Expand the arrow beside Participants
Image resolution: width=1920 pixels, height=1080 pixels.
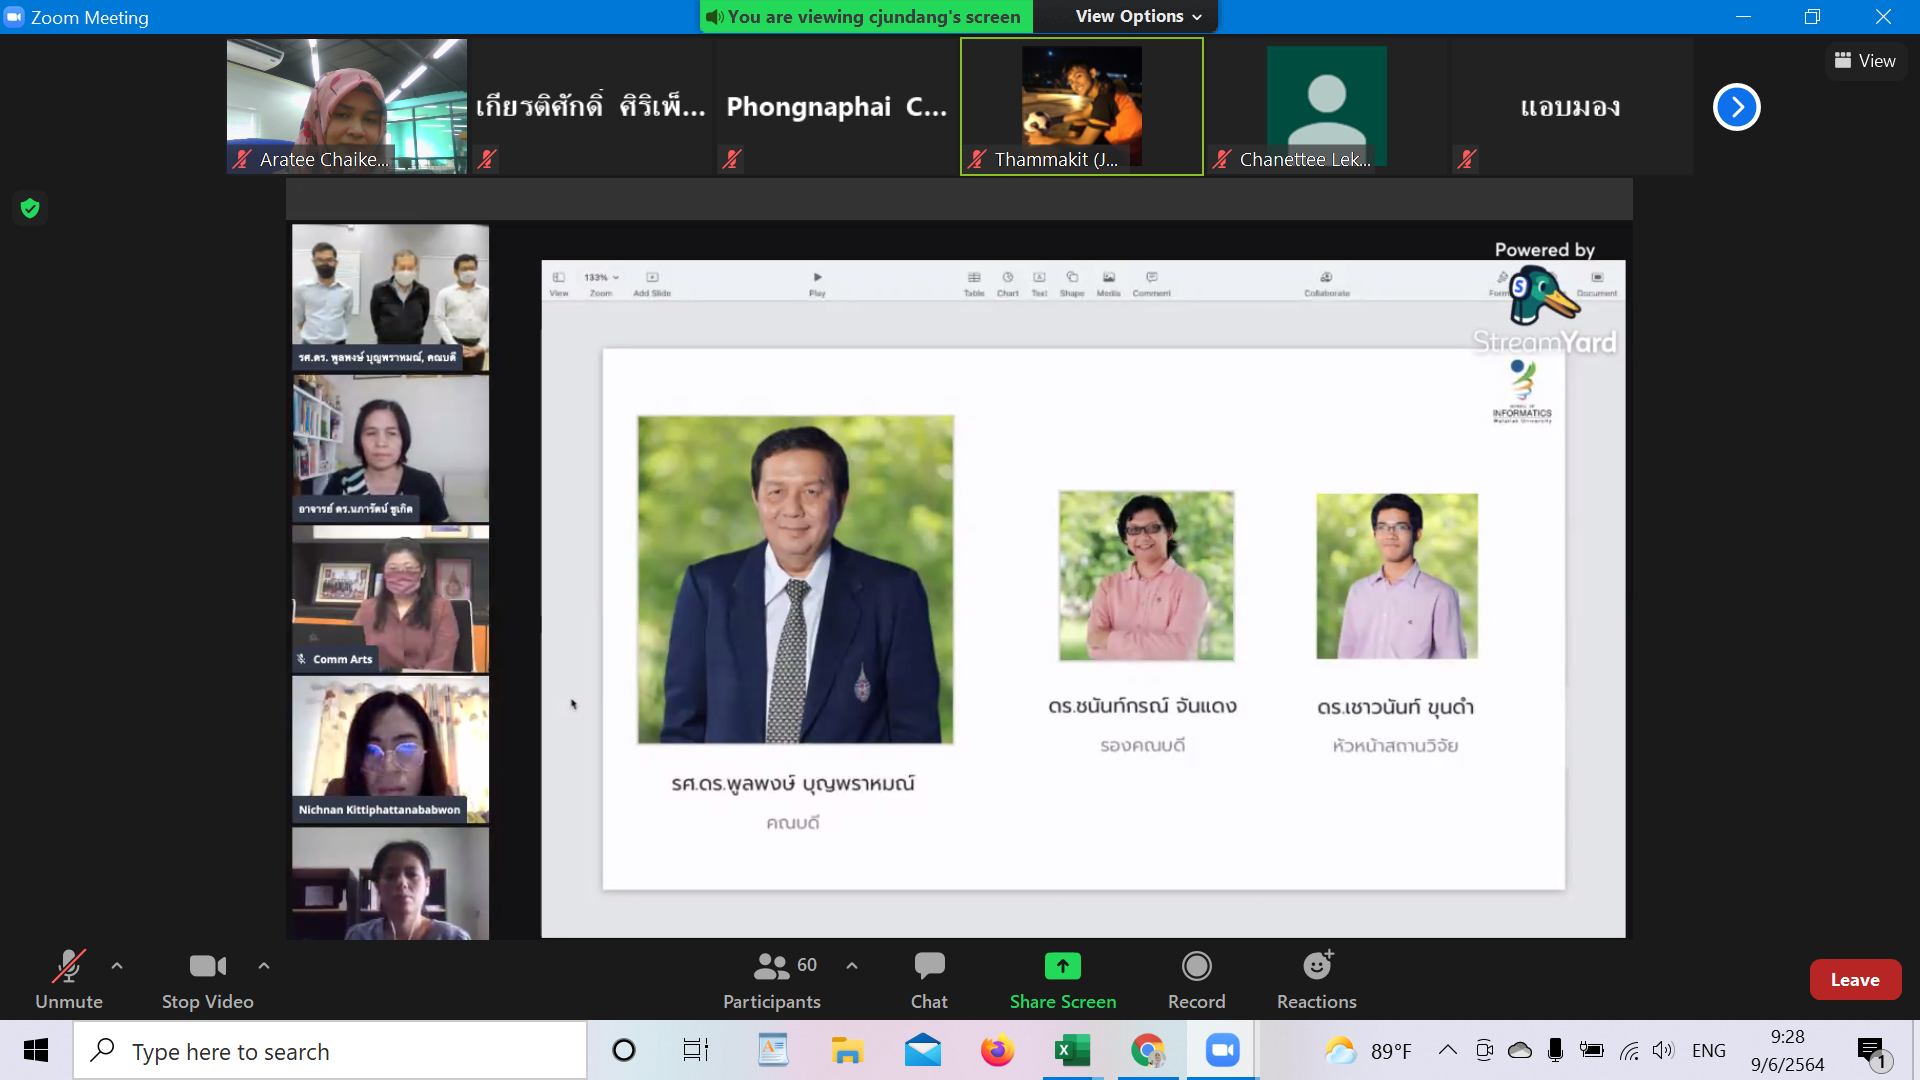pyautogui.click(x=852, y=966)
